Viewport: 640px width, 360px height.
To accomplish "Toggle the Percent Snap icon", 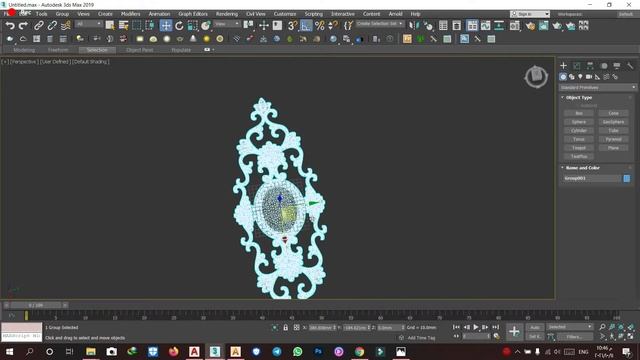I will [x=320, y=26].
